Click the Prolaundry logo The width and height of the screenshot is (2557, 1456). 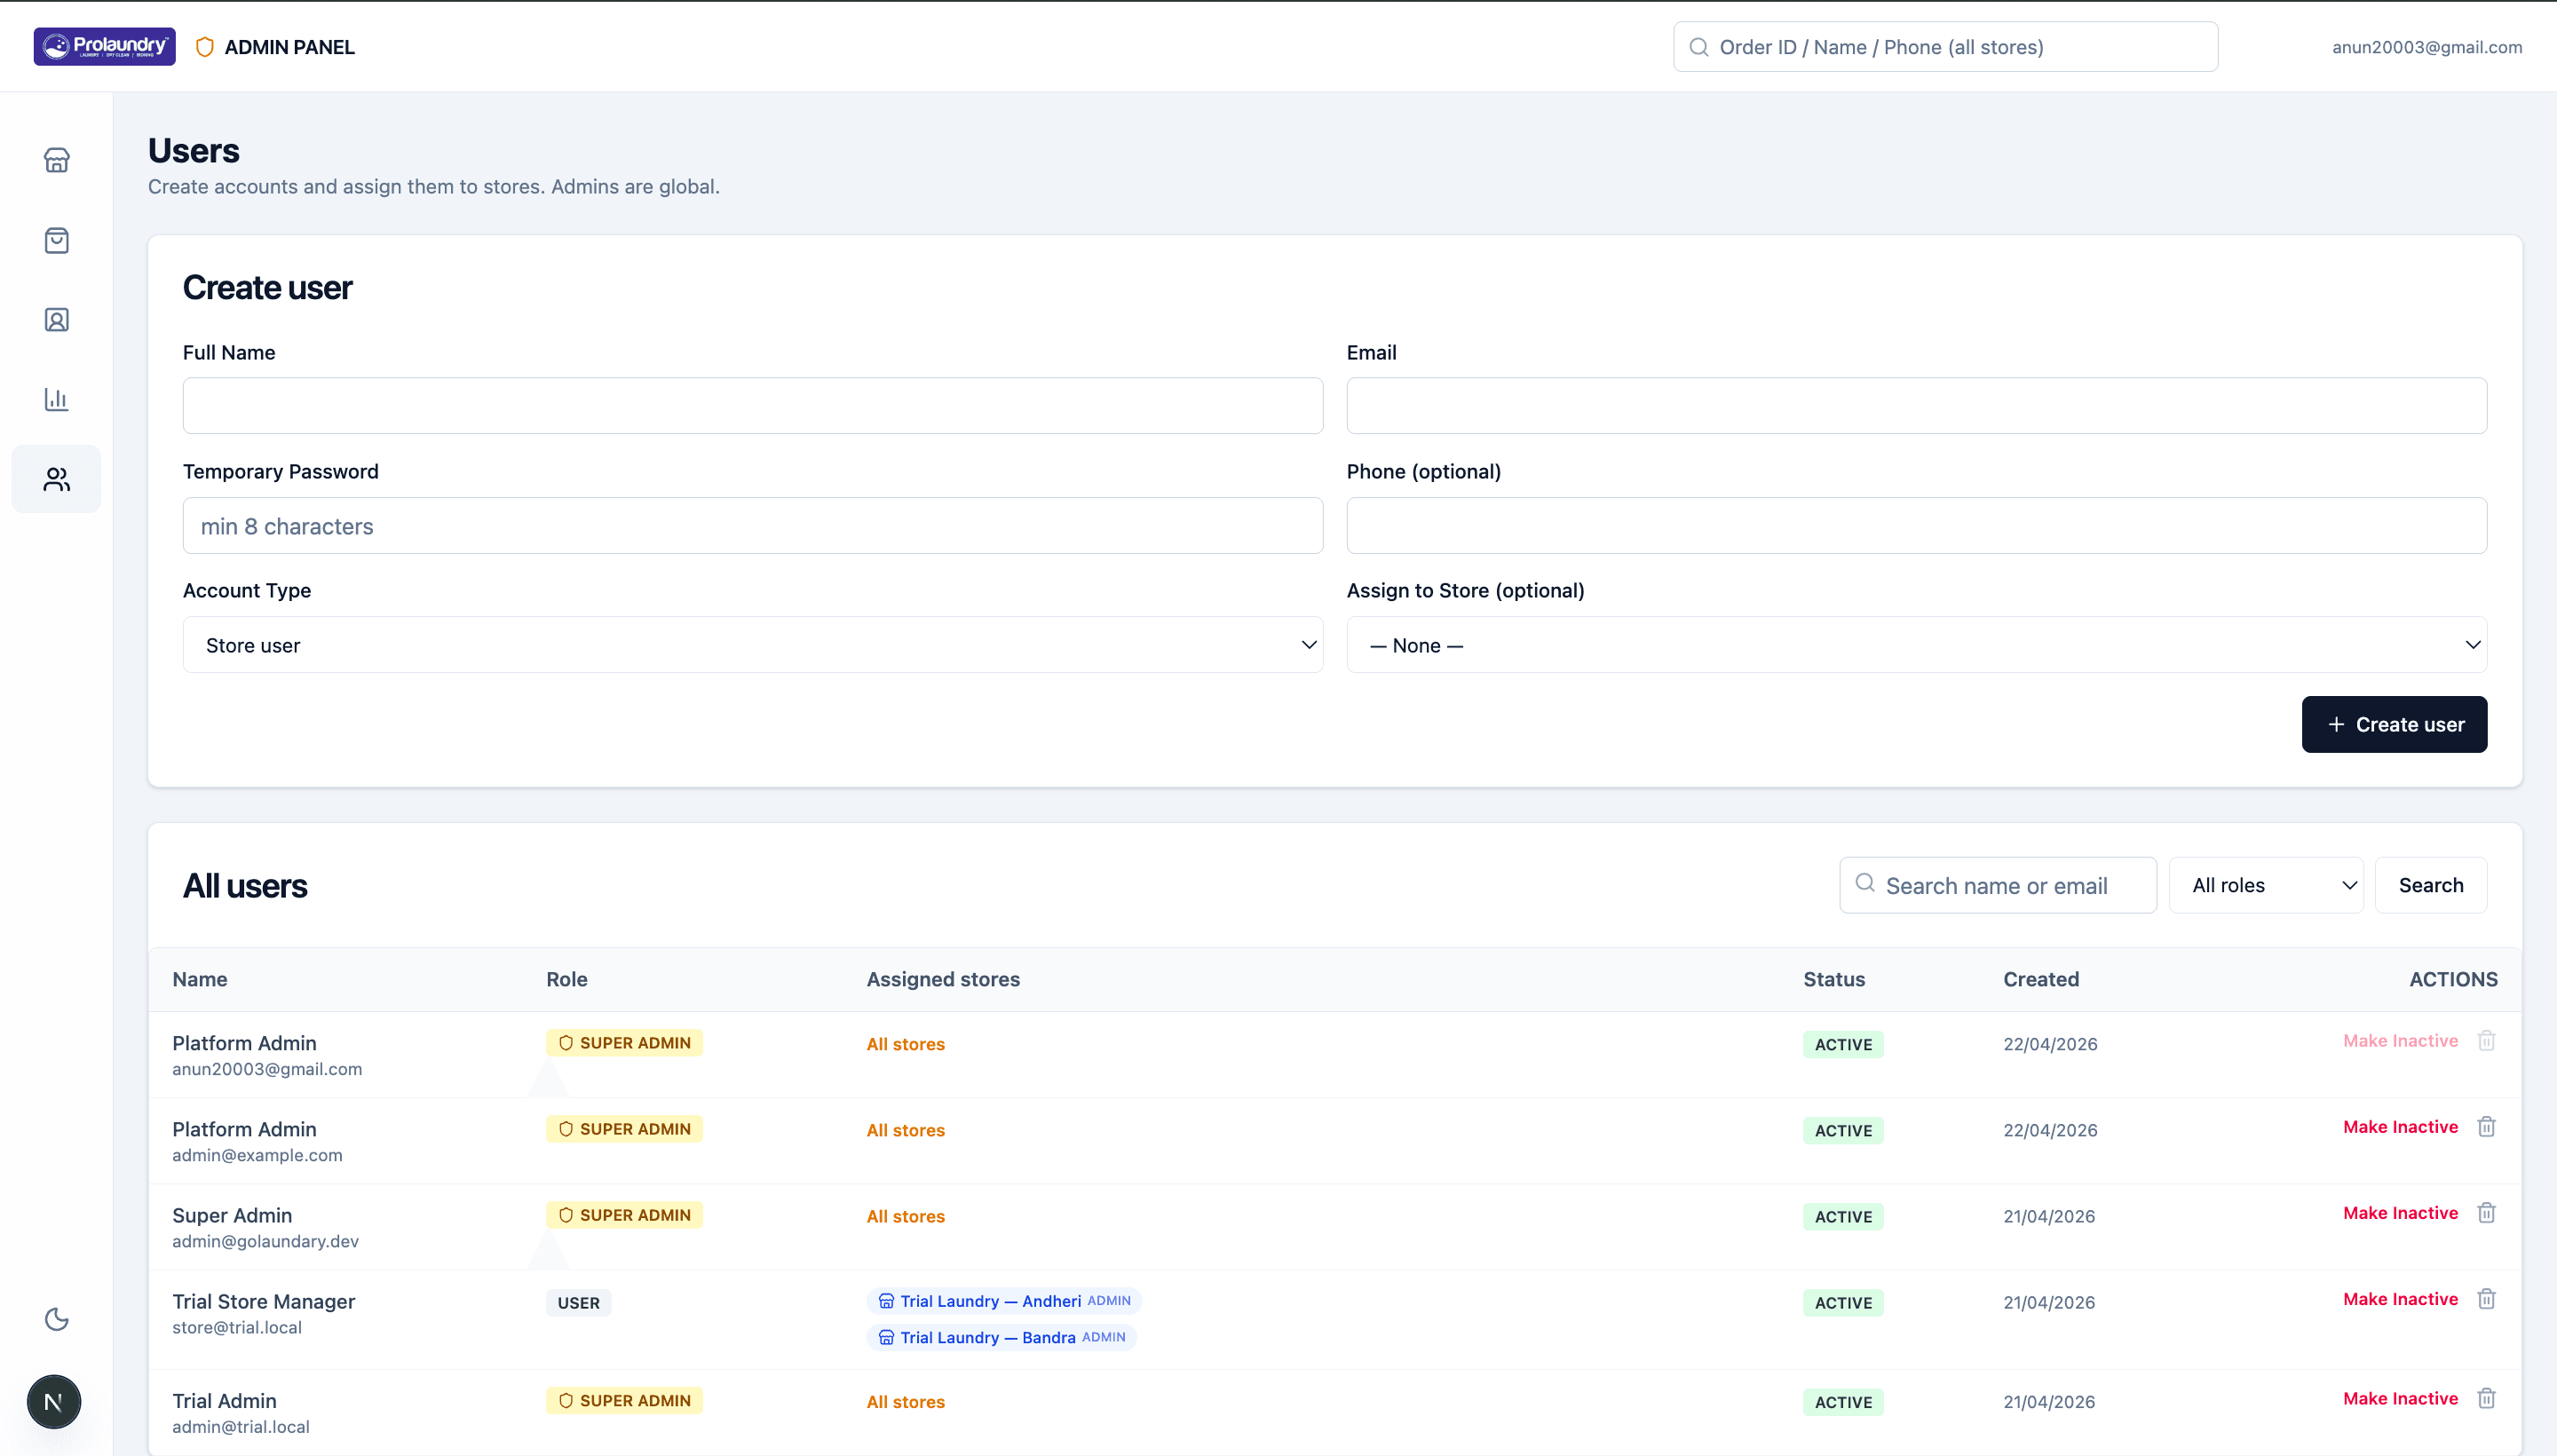pyautogui.click(x=105, y=46)
